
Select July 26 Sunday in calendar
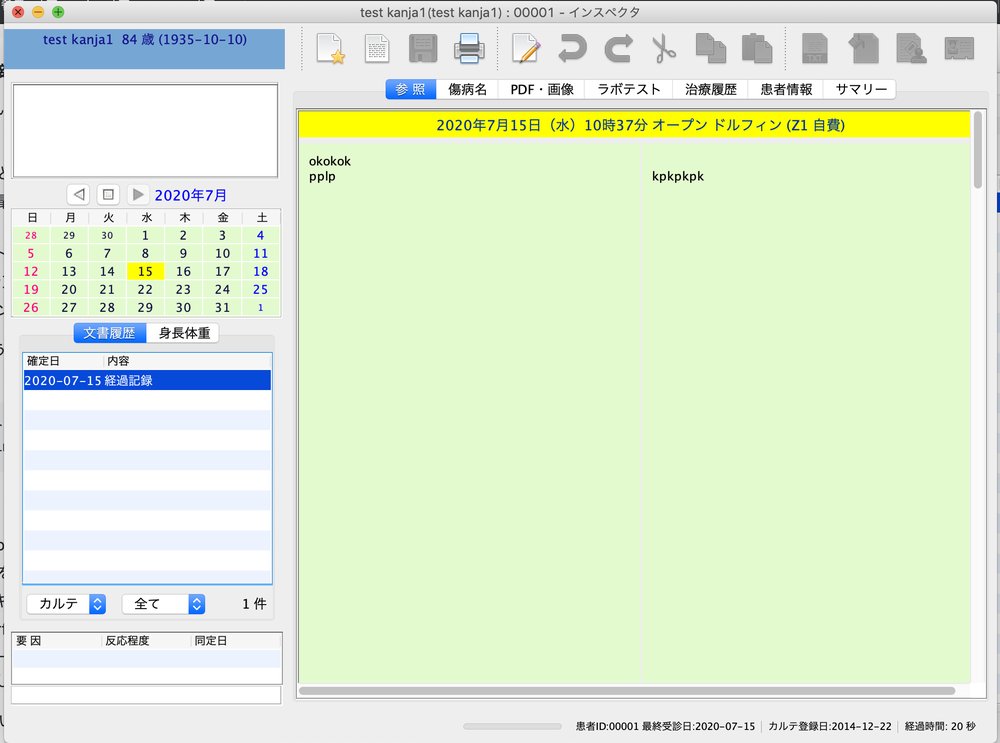click(x=31, y=307)
